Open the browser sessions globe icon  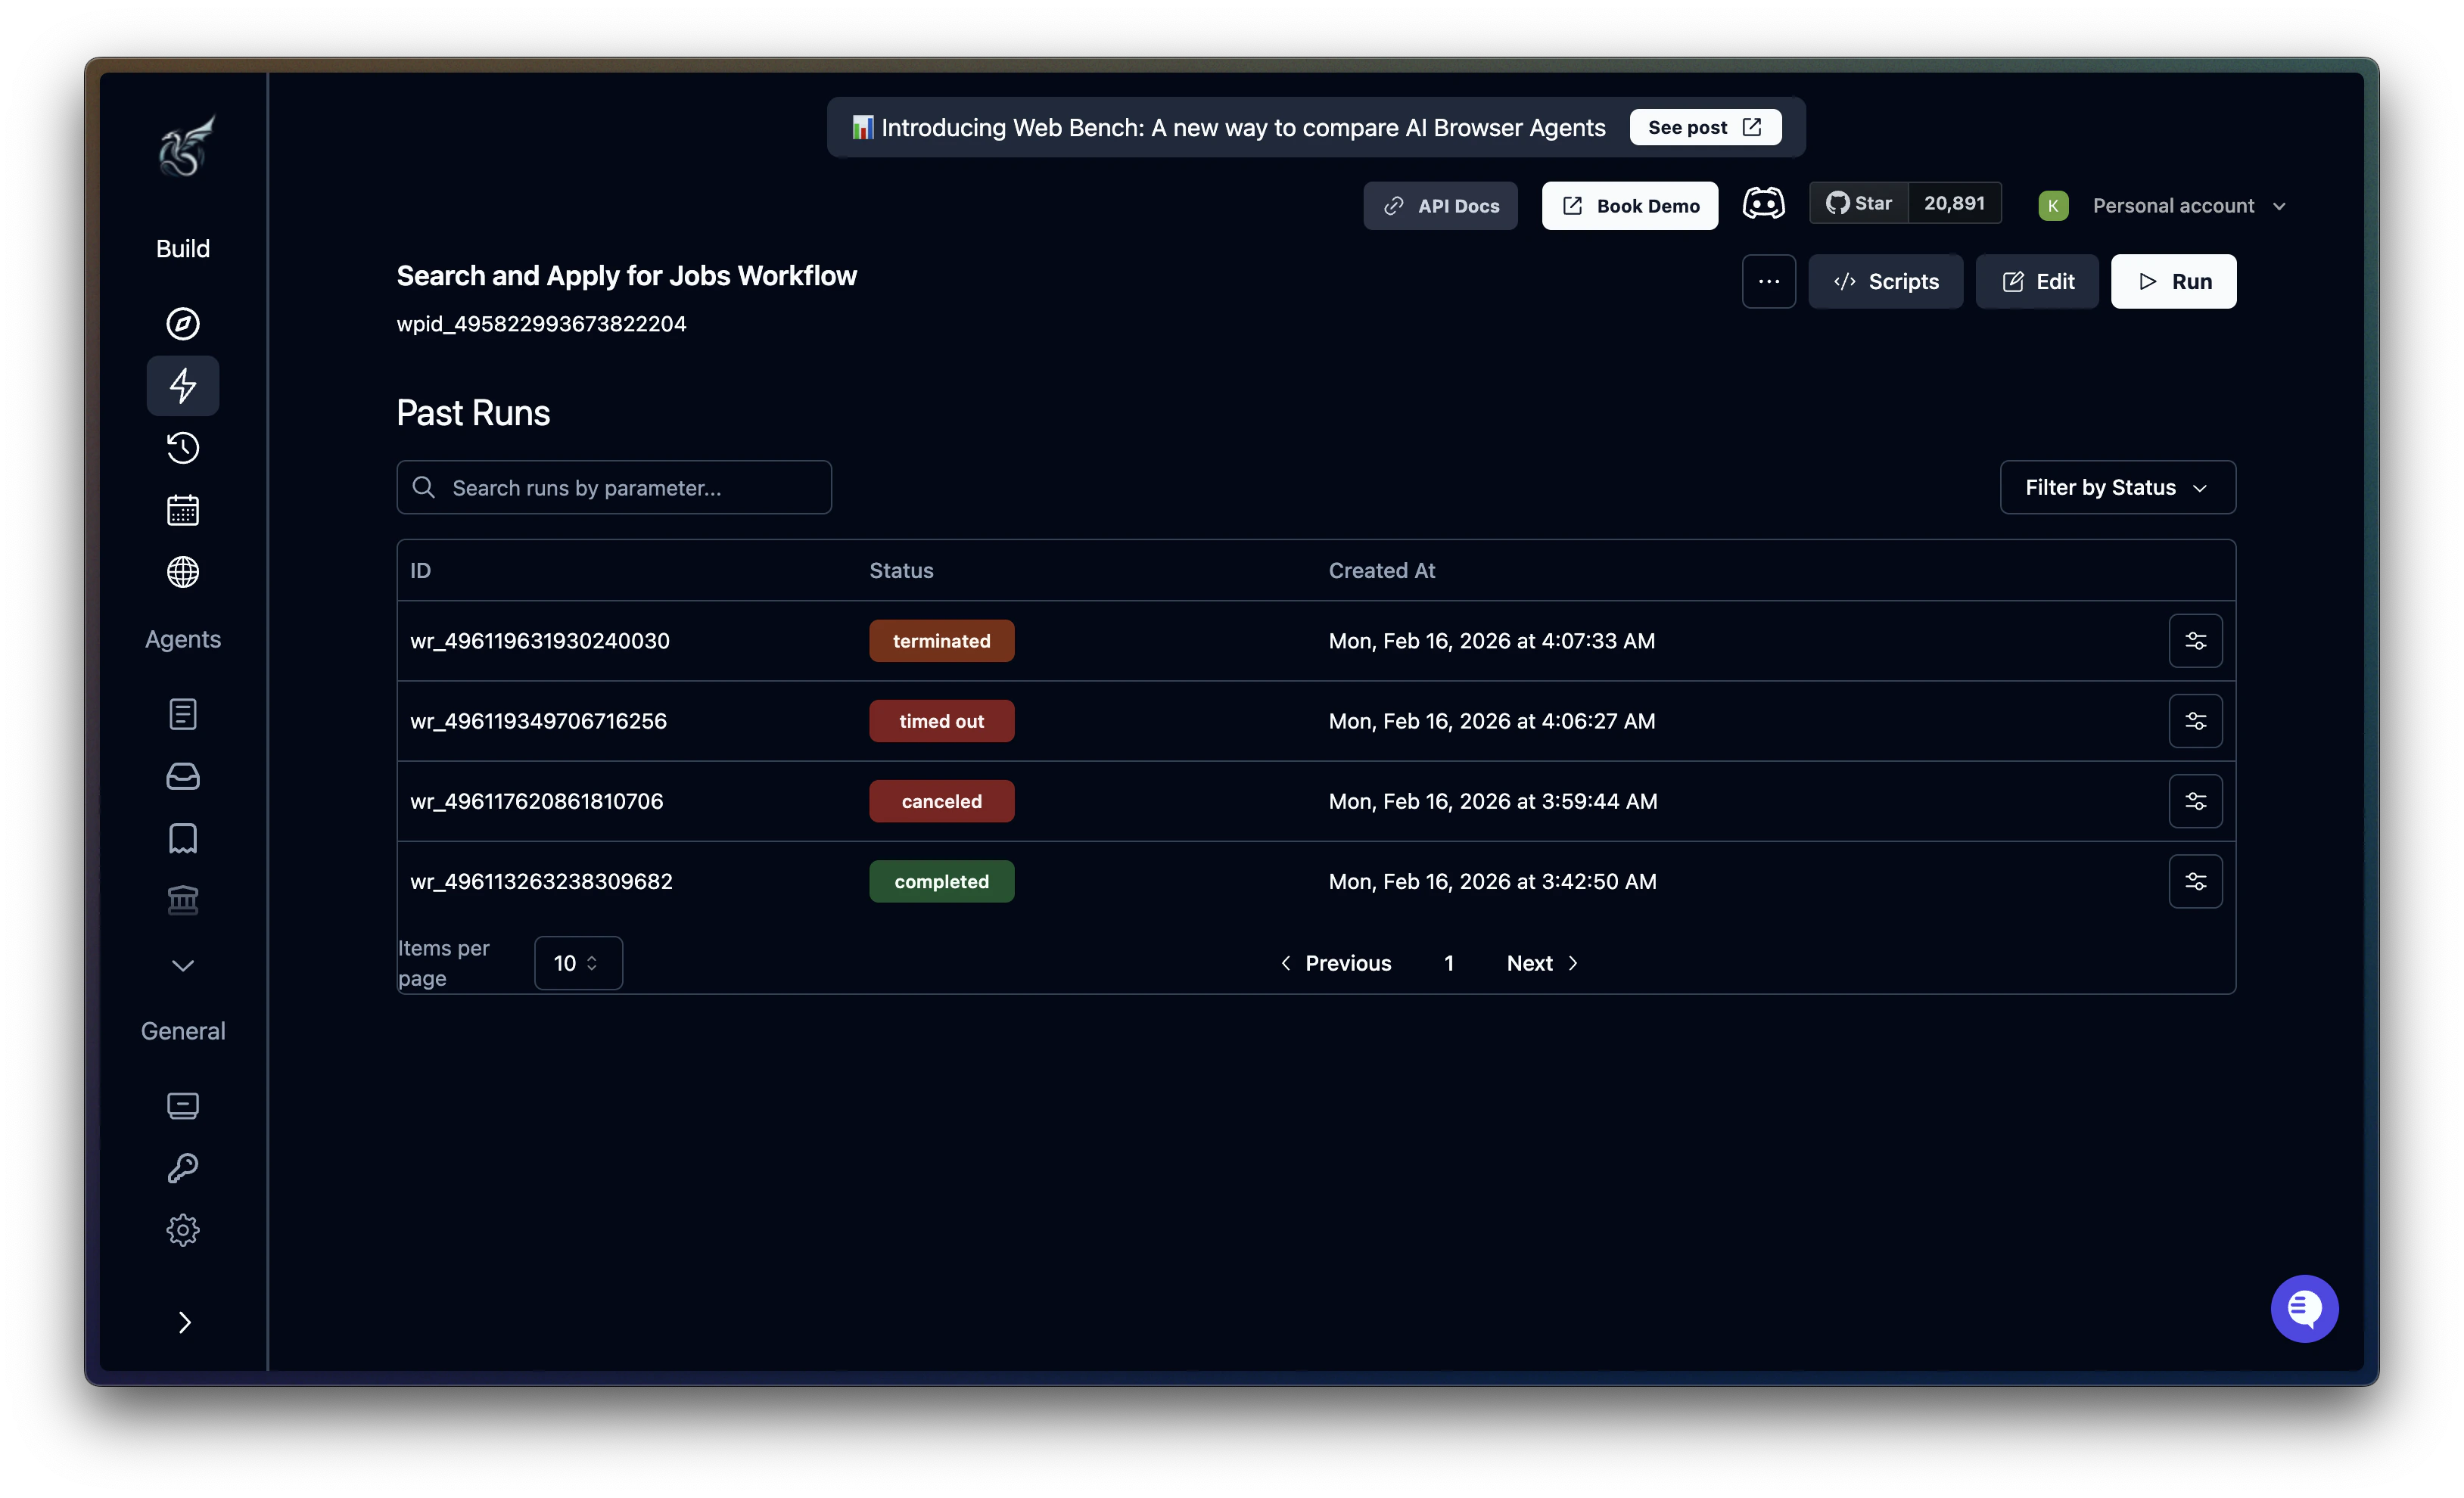click(x=182, y=572)
